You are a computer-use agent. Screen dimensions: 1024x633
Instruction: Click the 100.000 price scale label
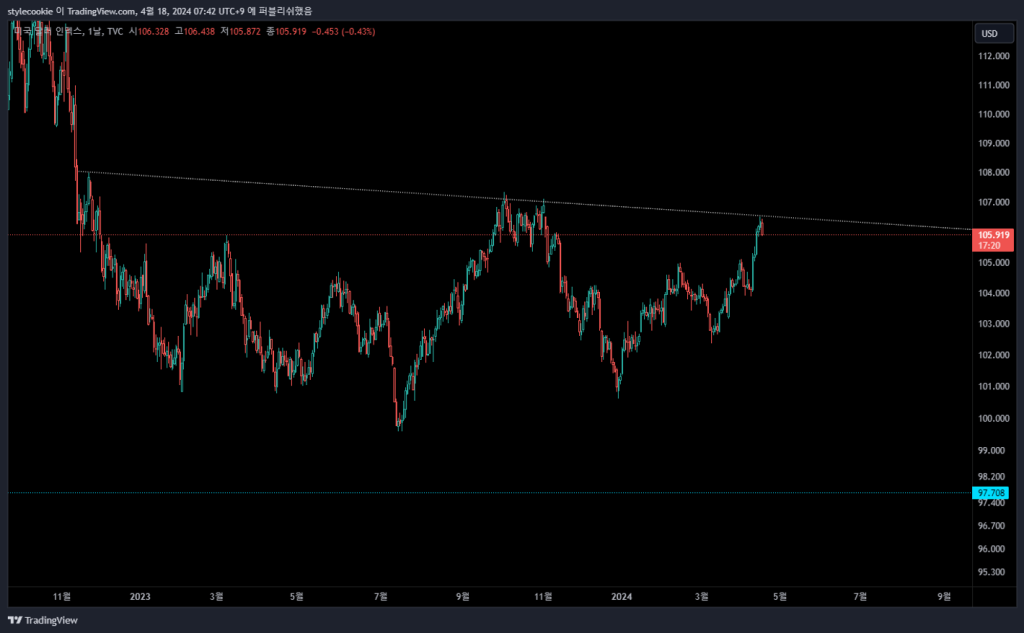point(992,418)
